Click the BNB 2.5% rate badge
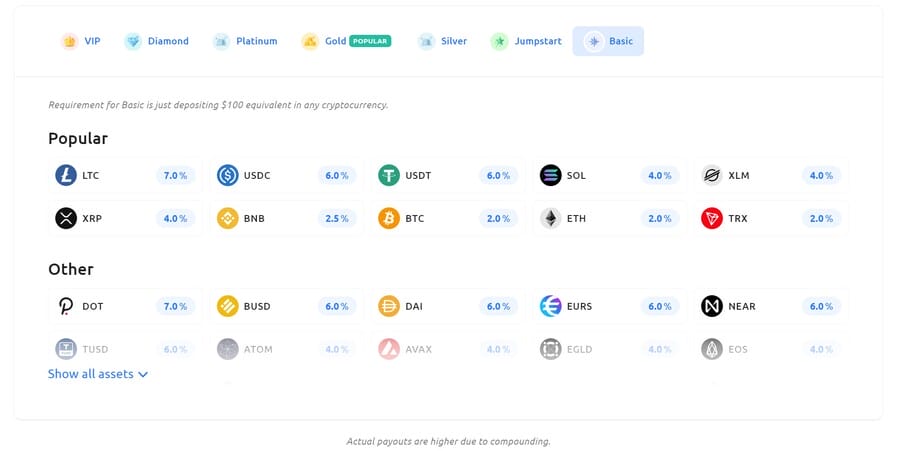Image resolution: width=900 pixels, height=451 pixels. click(x=337, y=218)
